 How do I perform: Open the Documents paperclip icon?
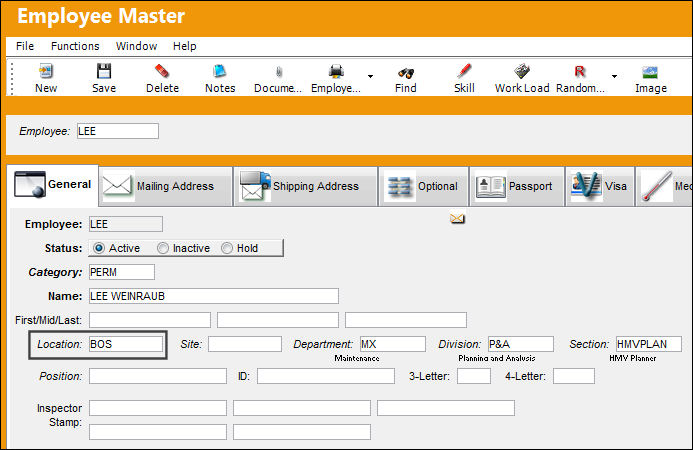point(278,72)
